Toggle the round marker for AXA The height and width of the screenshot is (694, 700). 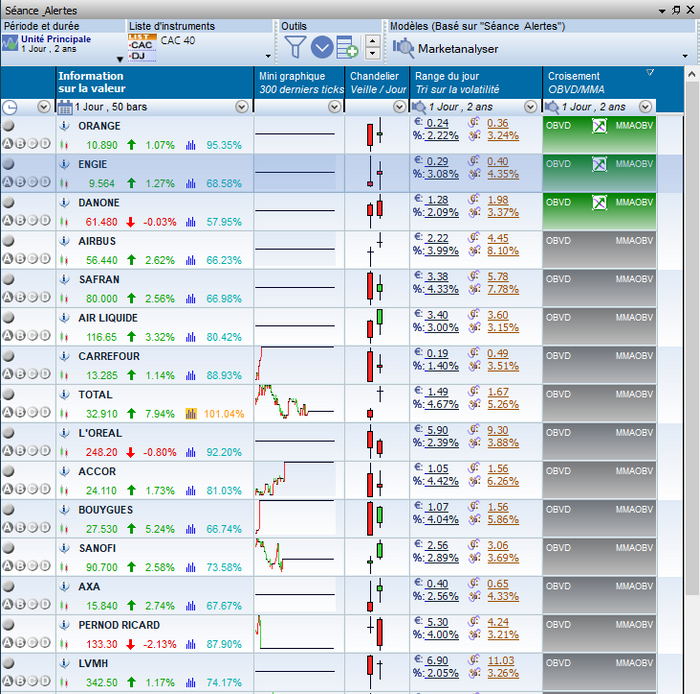tap(8, 586)
